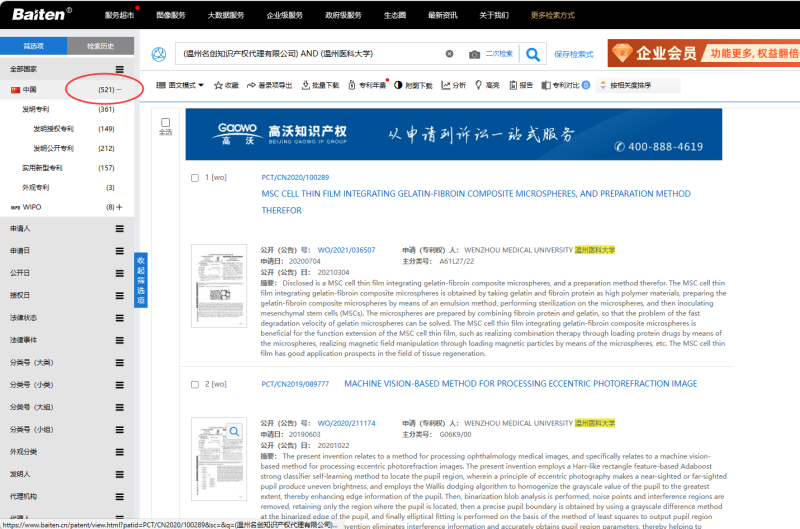Click inside the search query input field
The width and height of the screenshot is (800, 529).
[311, 54]
